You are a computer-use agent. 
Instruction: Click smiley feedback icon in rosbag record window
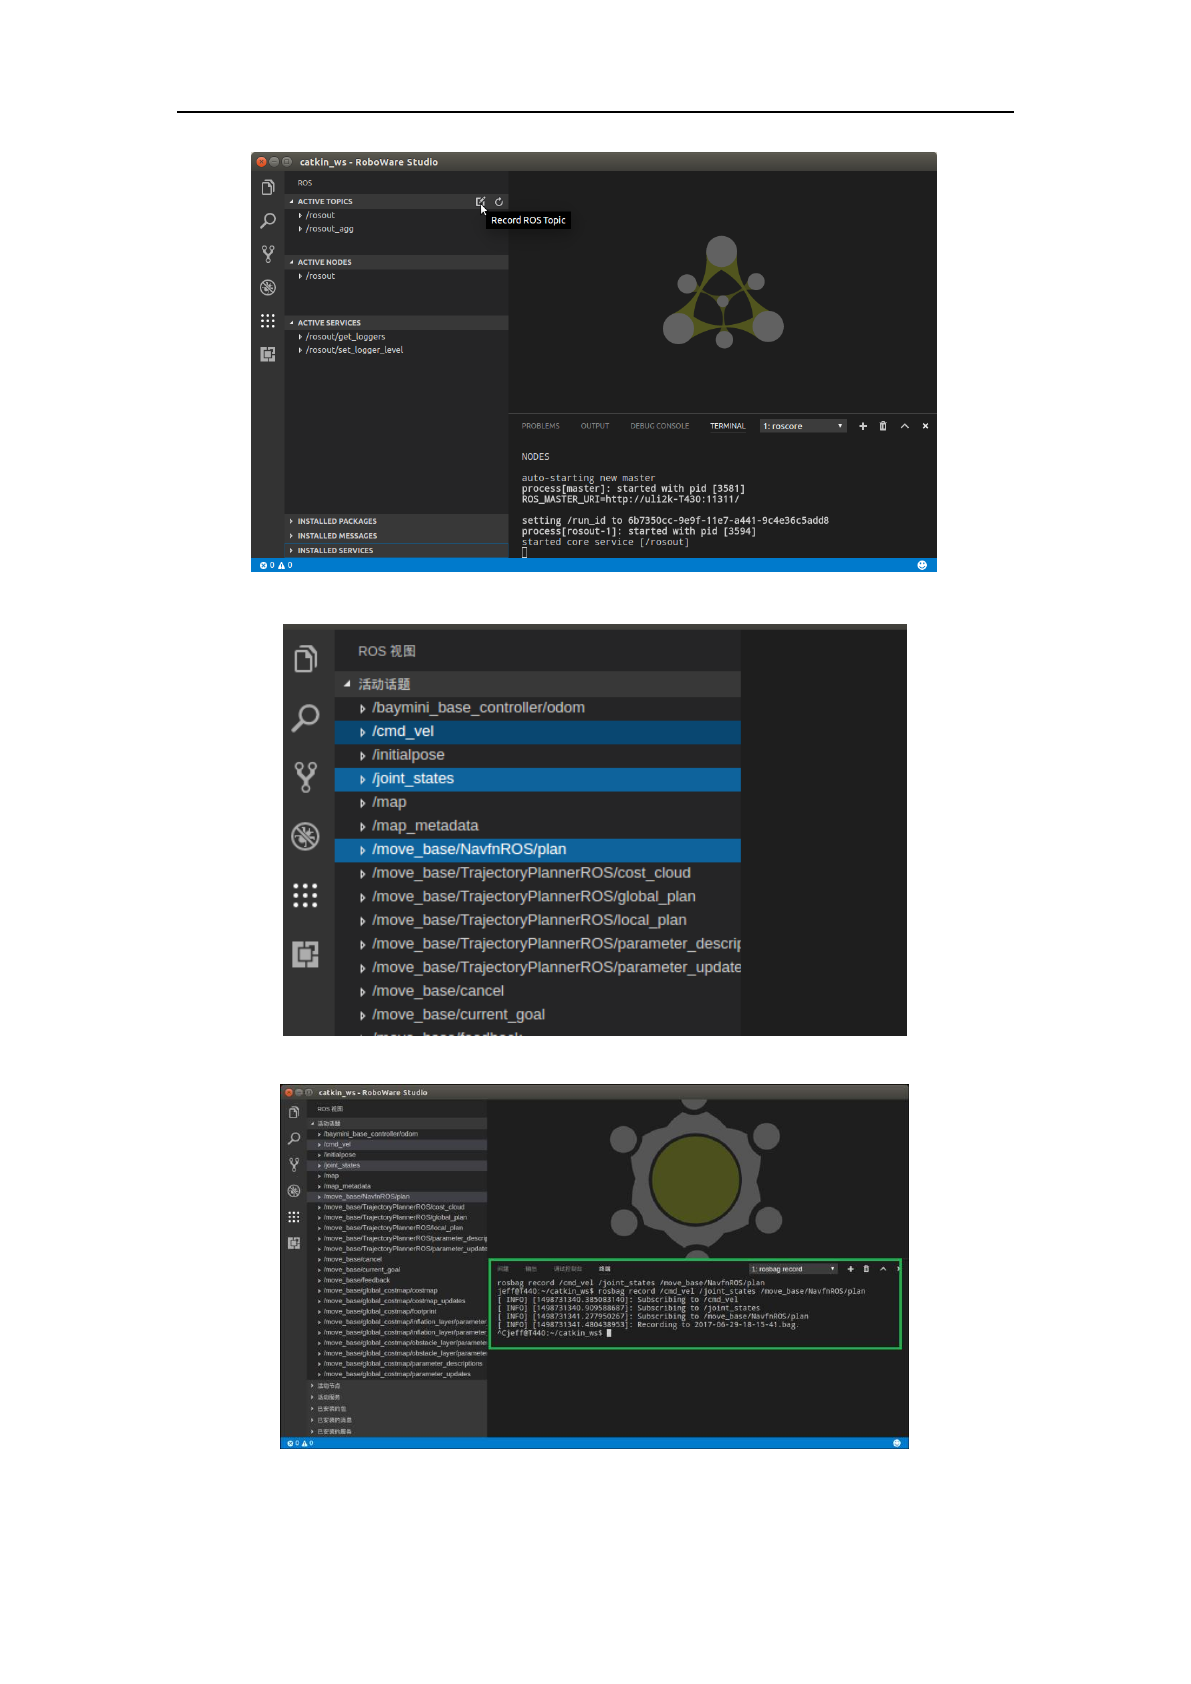tap(896, 1443)
